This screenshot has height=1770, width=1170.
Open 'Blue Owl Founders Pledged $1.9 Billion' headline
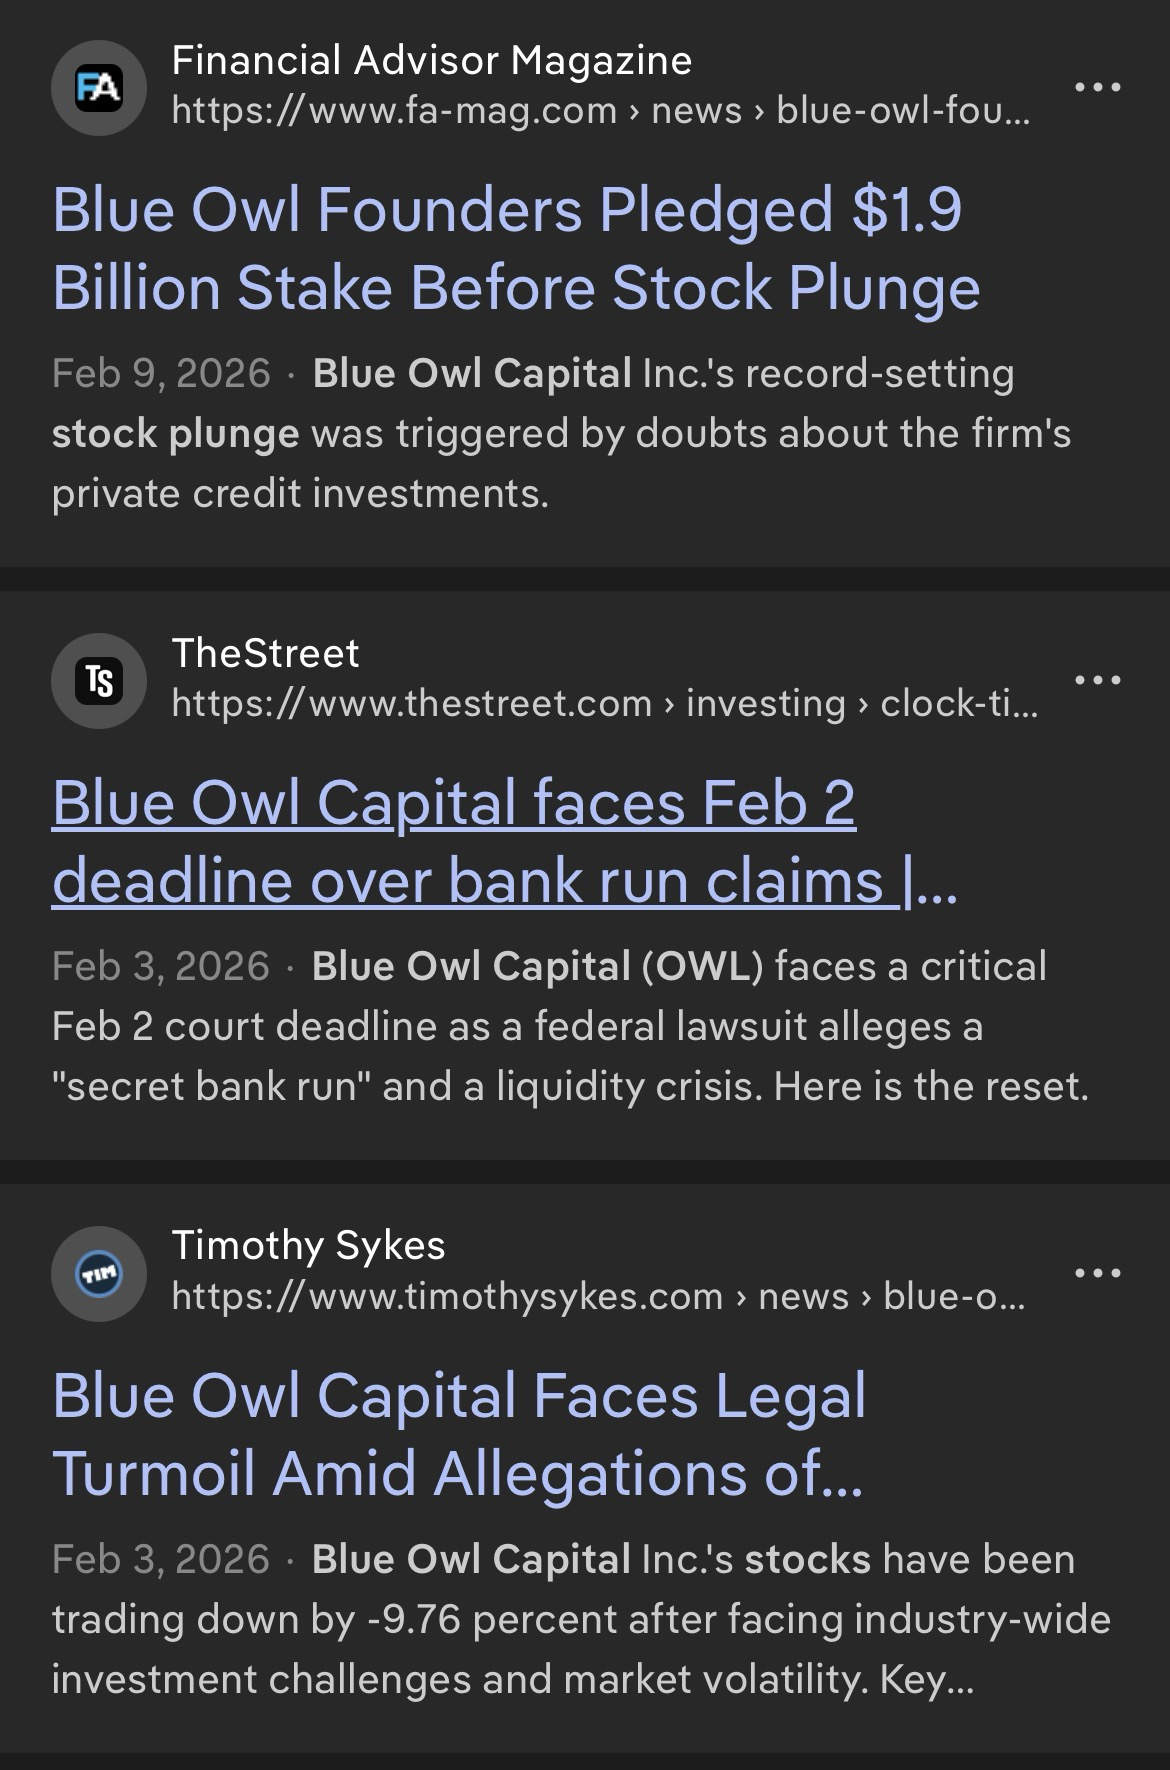tap(515, 249)
